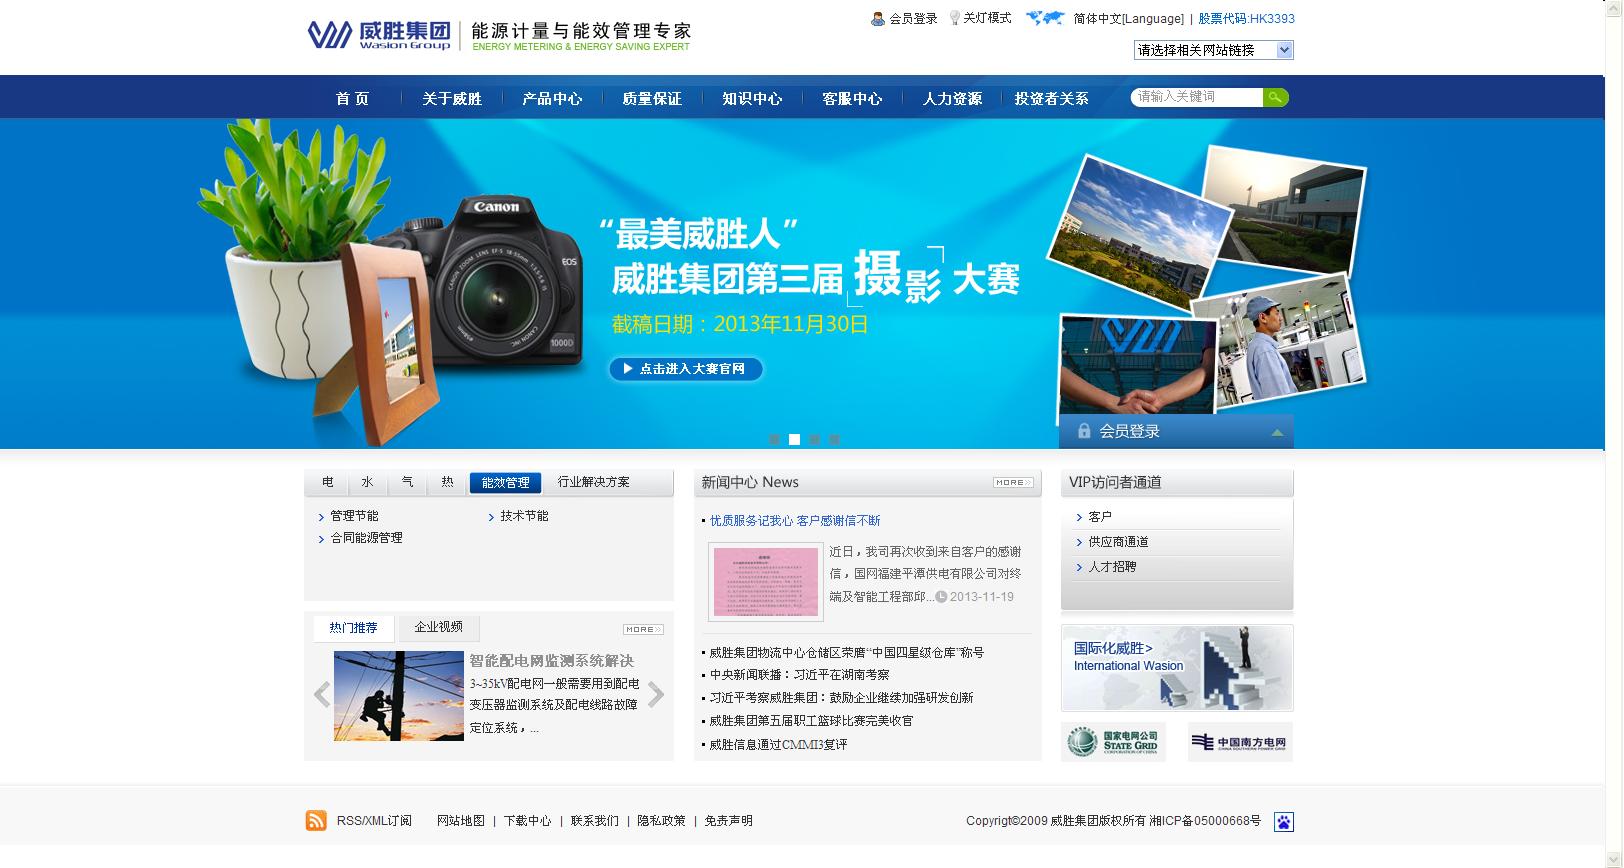Click the right carousel arrow in recommendations
The width and height of the screenshot is (1624, 868).
(656, 694)
